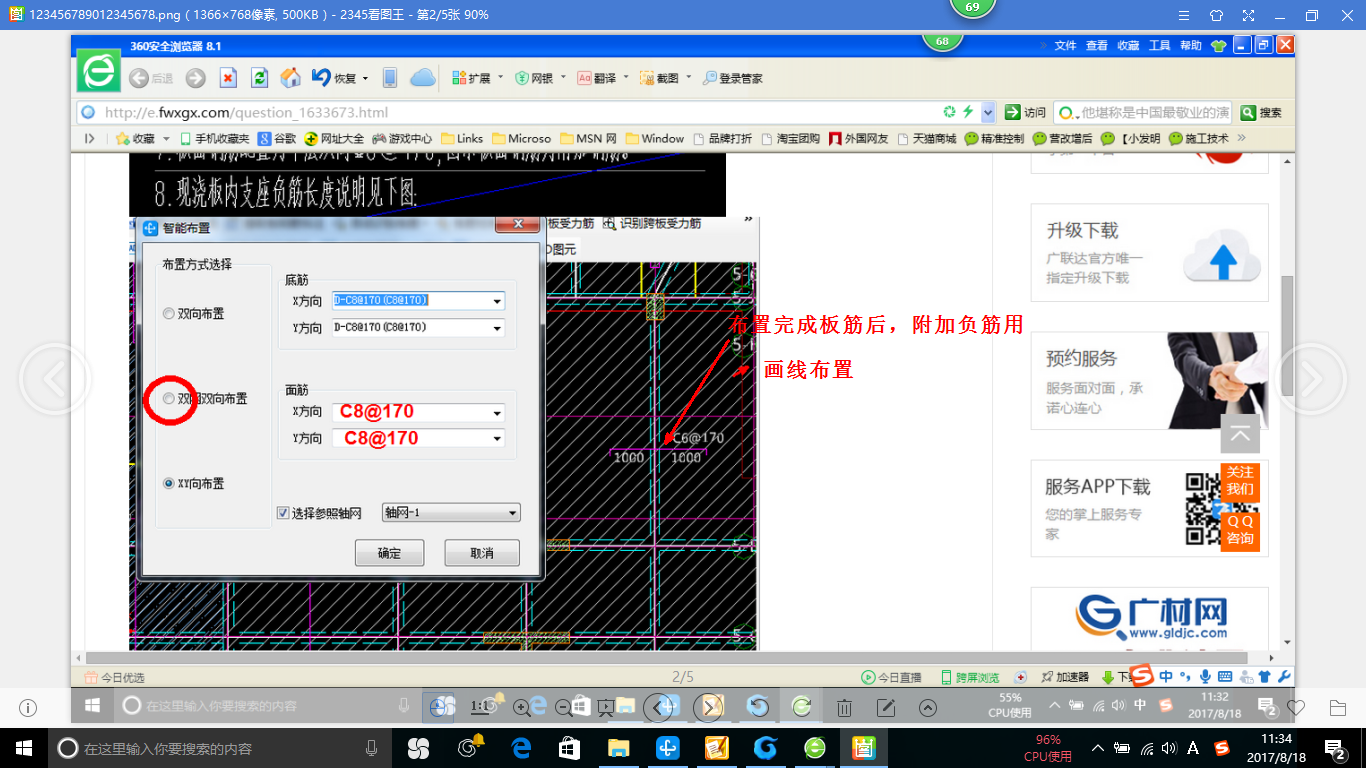Click the 搜索 search button in browser
Viewport: 1366px width, 768px height.
pos(1262,112)
